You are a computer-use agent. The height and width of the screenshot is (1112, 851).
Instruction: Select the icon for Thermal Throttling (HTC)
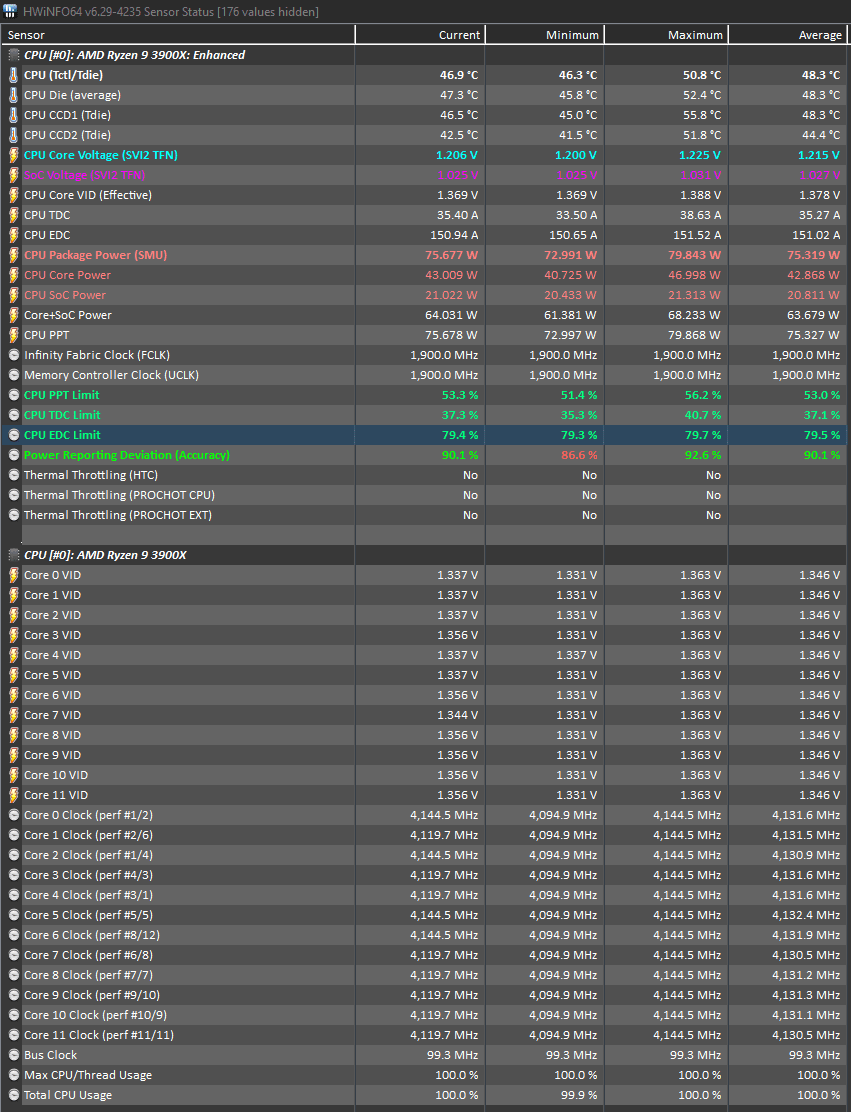click(13, 475)
